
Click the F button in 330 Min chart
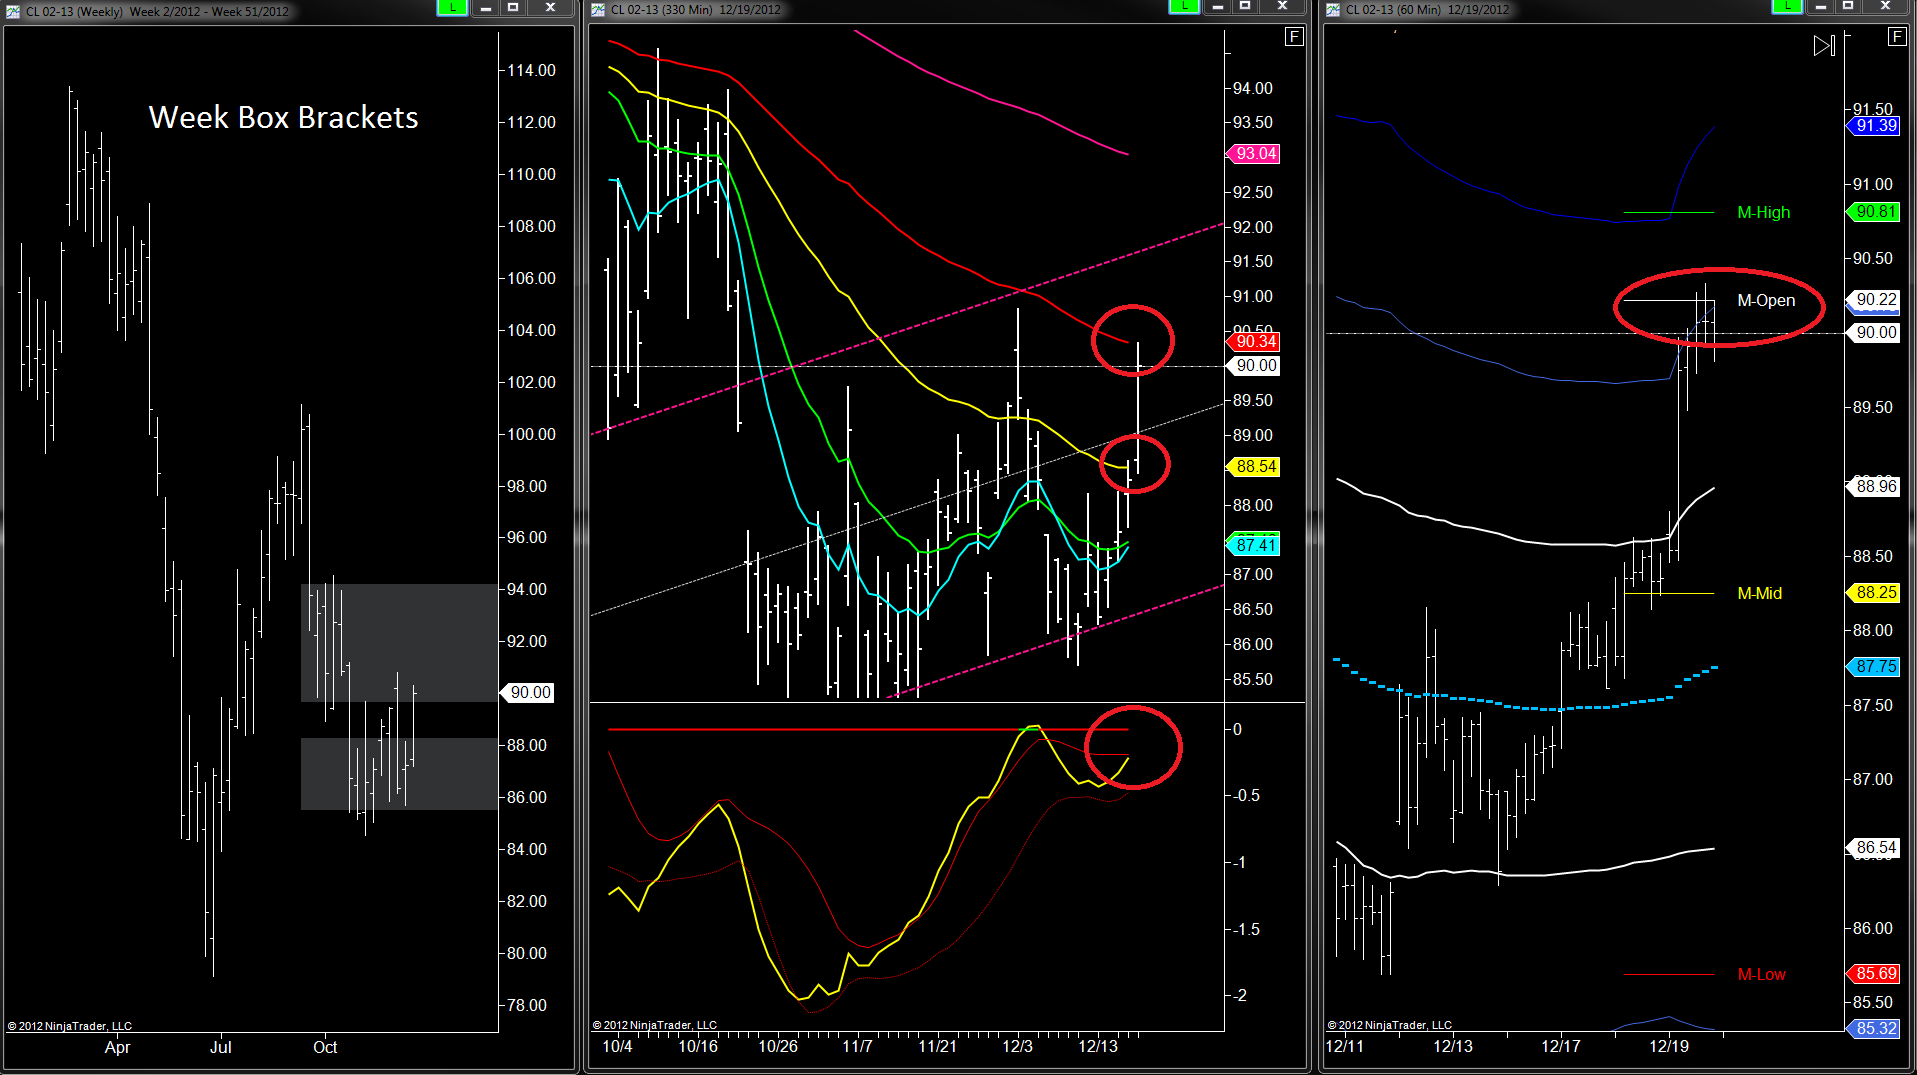coord(1294,37)
